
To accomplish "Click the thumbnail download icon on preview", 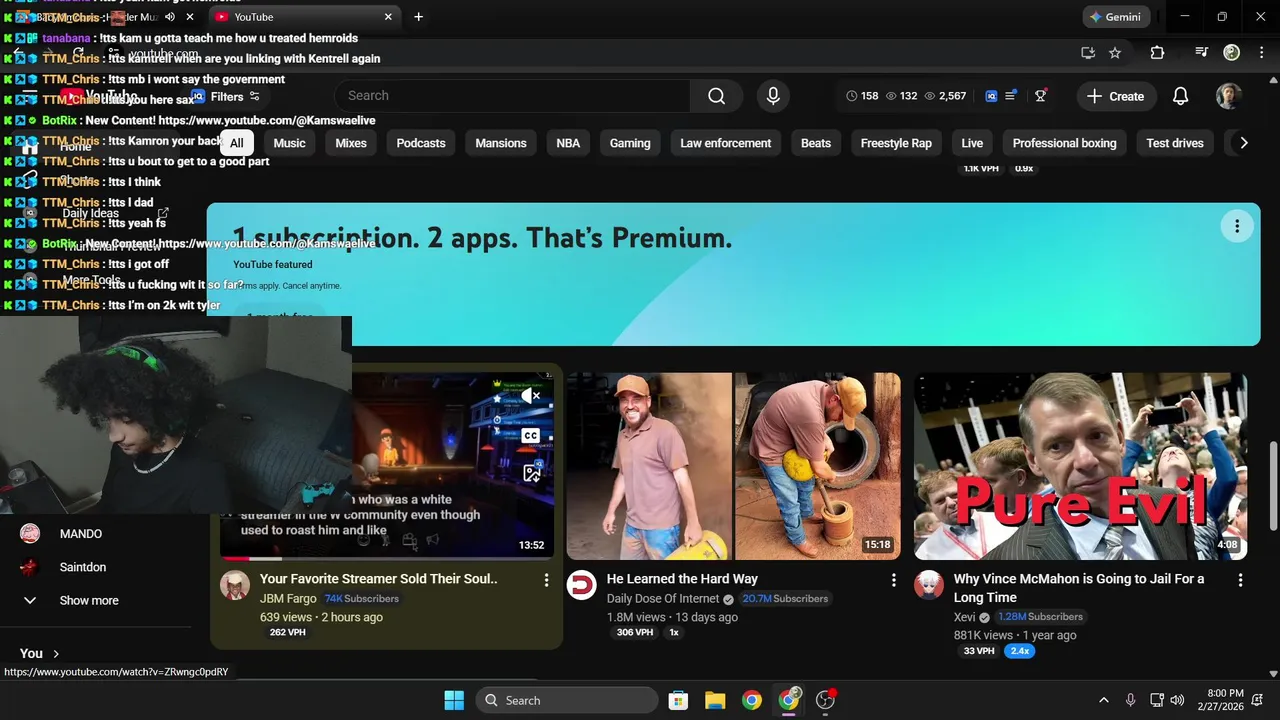I will tap(532, 473).
